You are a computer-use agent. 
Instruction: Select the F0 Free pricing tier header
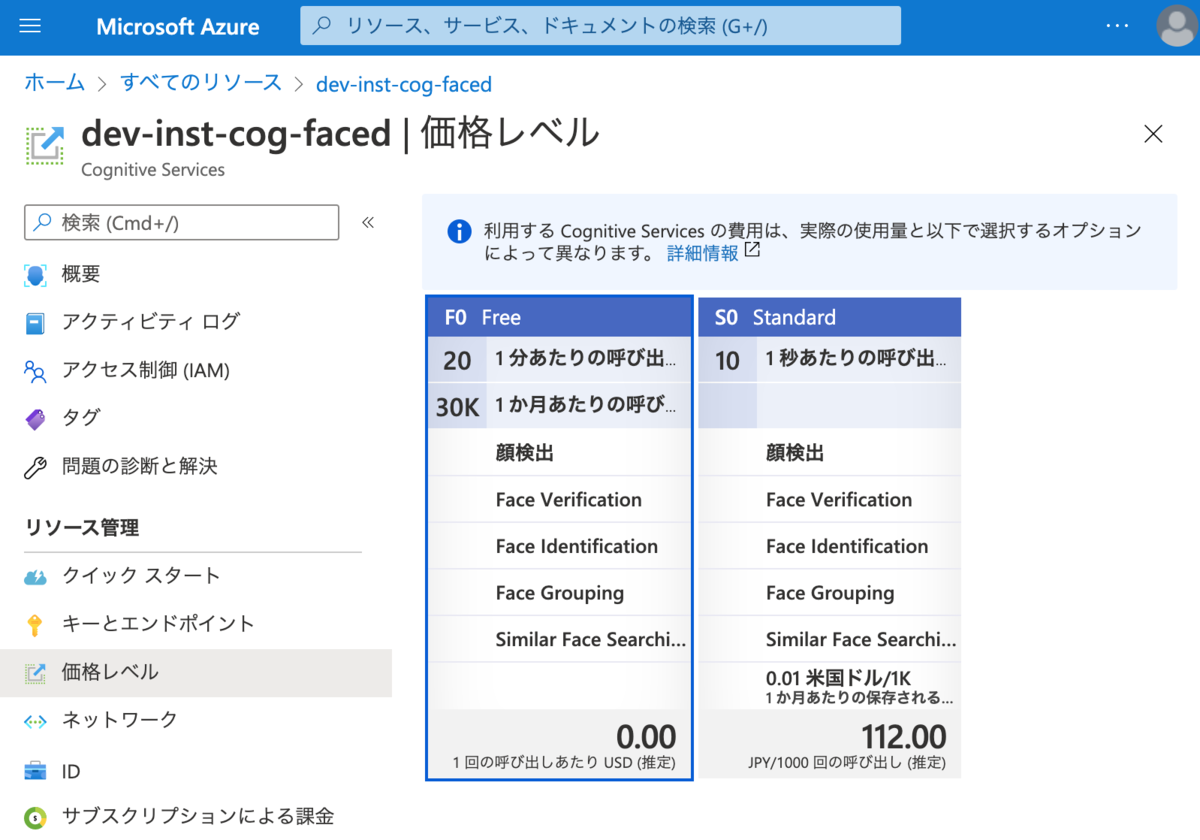(559, 317)
